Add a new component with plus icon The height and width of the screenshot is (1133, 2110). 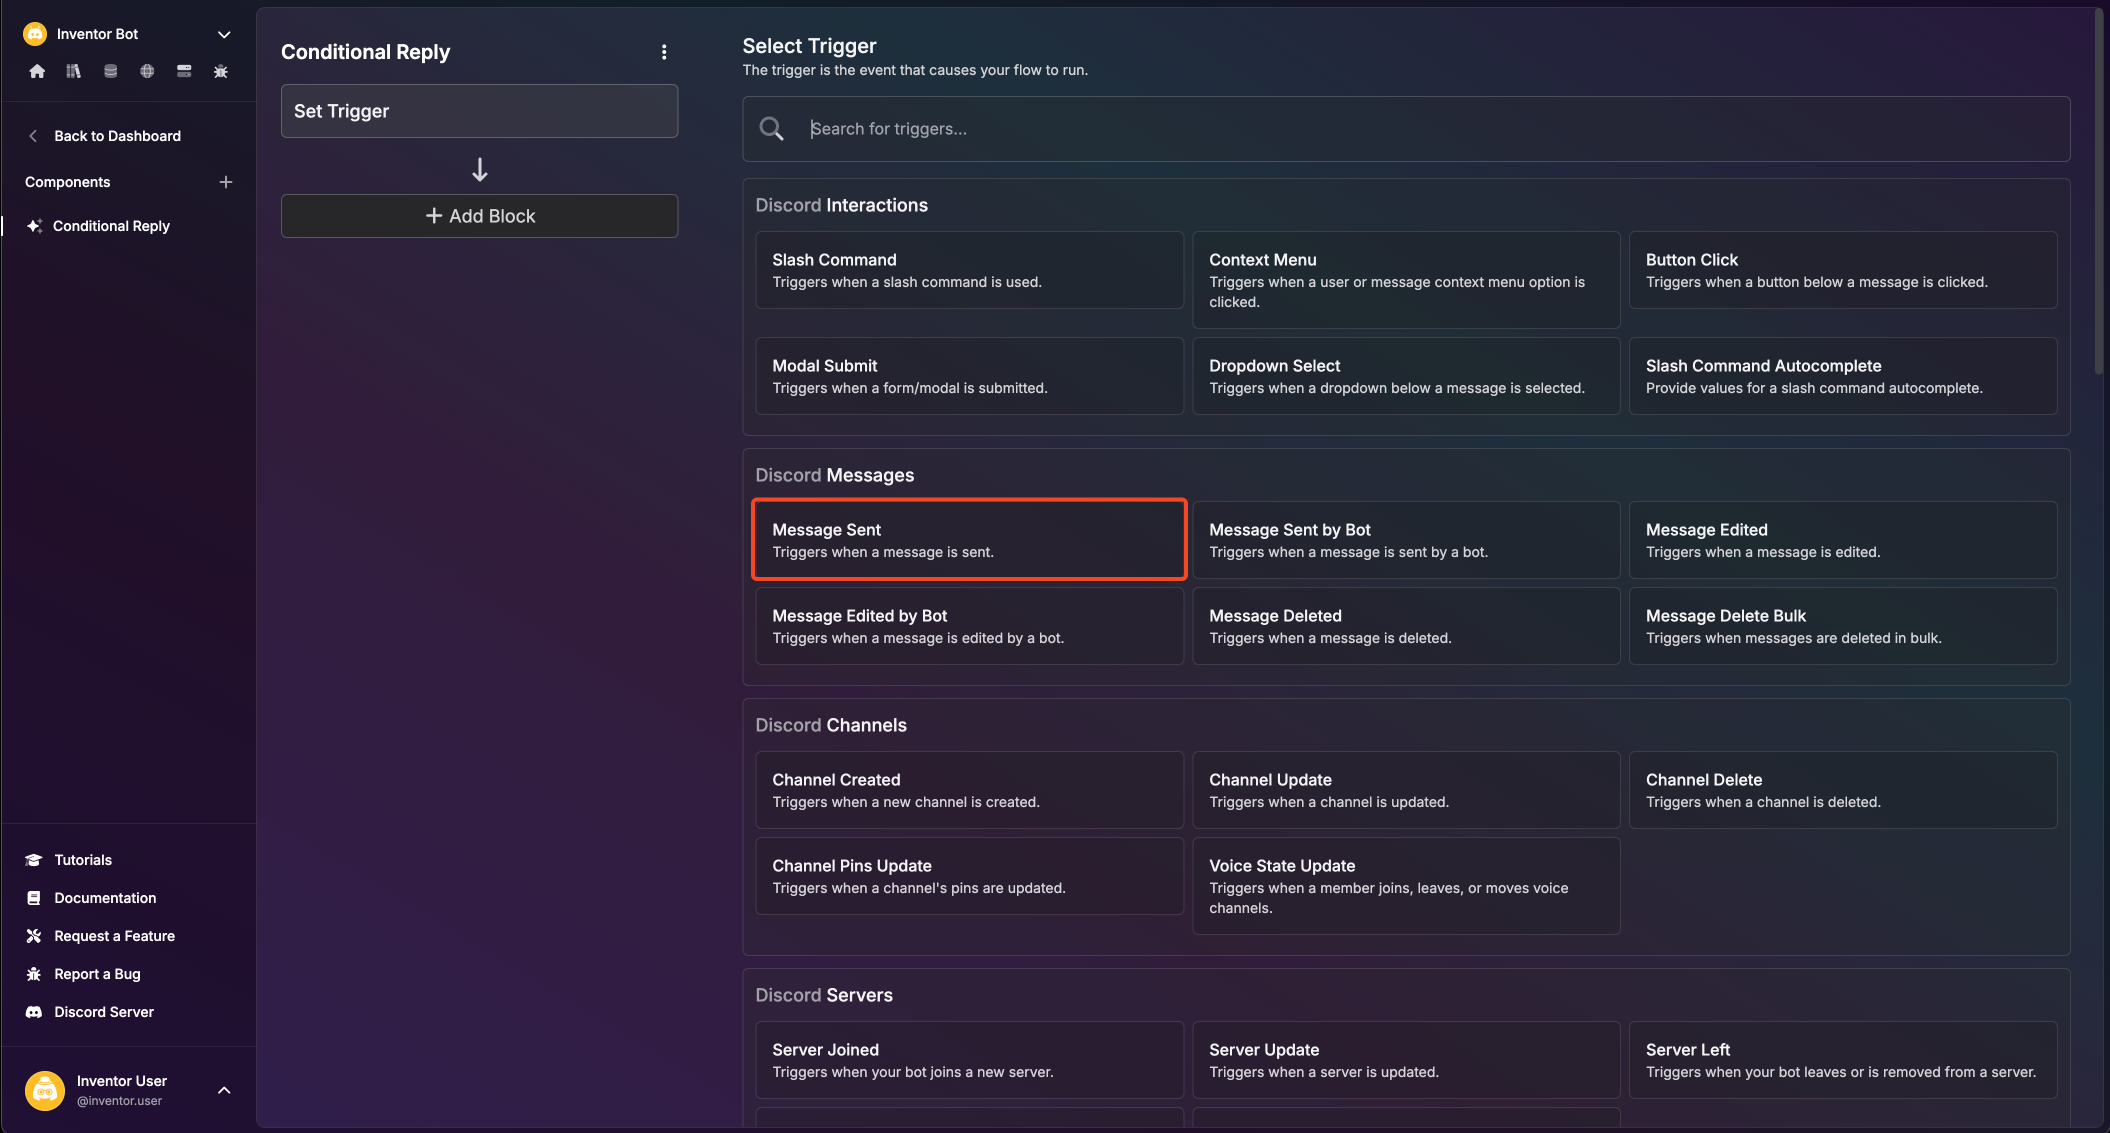[x=226, y=182]
